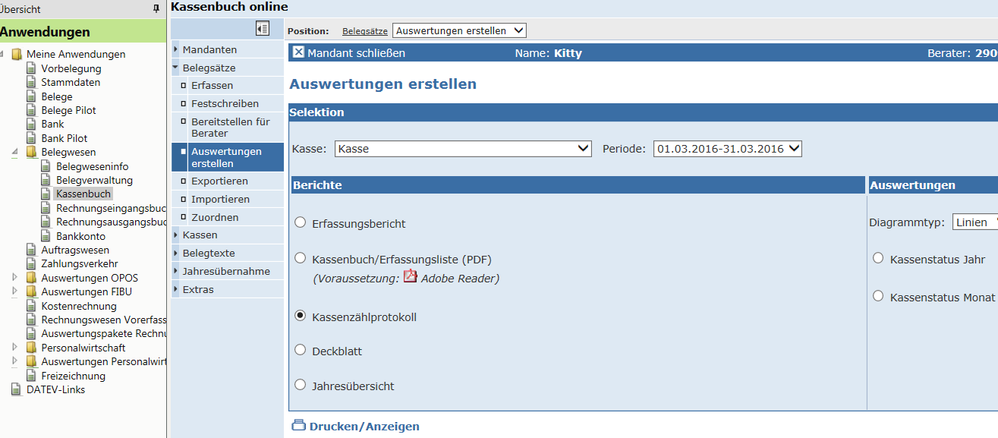Open the Kasse dropdown
This screenshot has height=438, width=998.
[463, 149]
